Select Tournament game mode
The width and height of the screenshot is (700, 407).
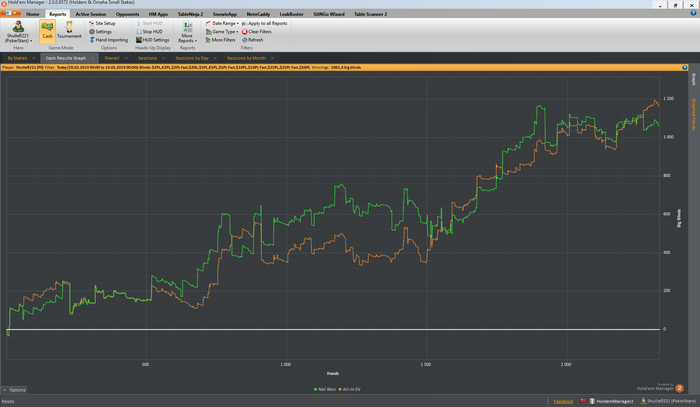(69, 30)
